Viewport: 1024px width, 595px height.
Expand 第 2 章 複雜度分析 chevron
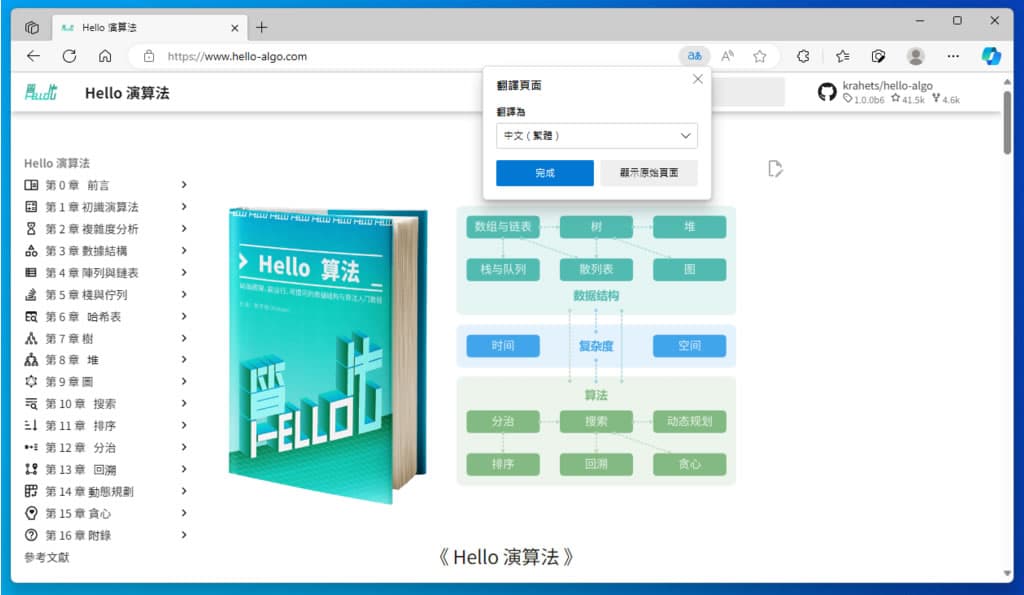pos(184,229)
